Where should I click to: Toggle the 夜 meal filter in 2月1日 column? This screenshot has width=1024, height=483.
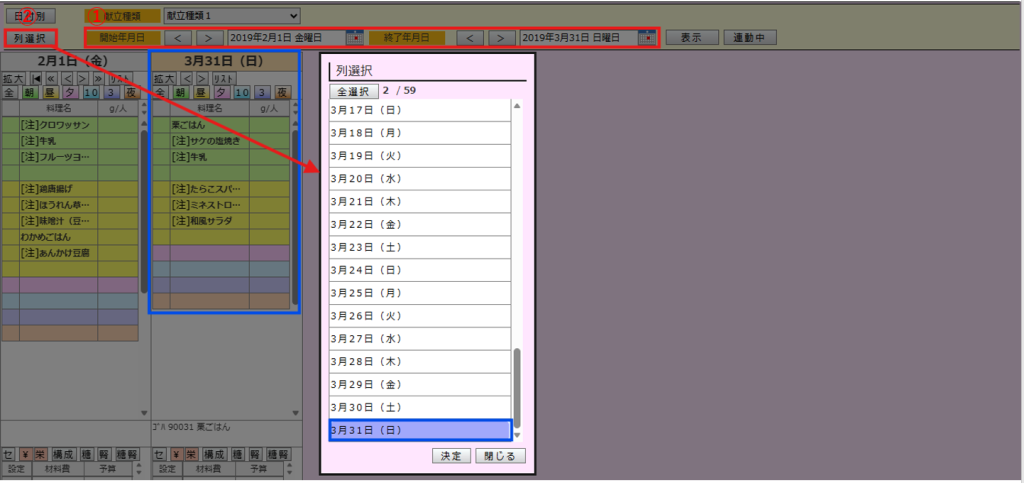131,92
